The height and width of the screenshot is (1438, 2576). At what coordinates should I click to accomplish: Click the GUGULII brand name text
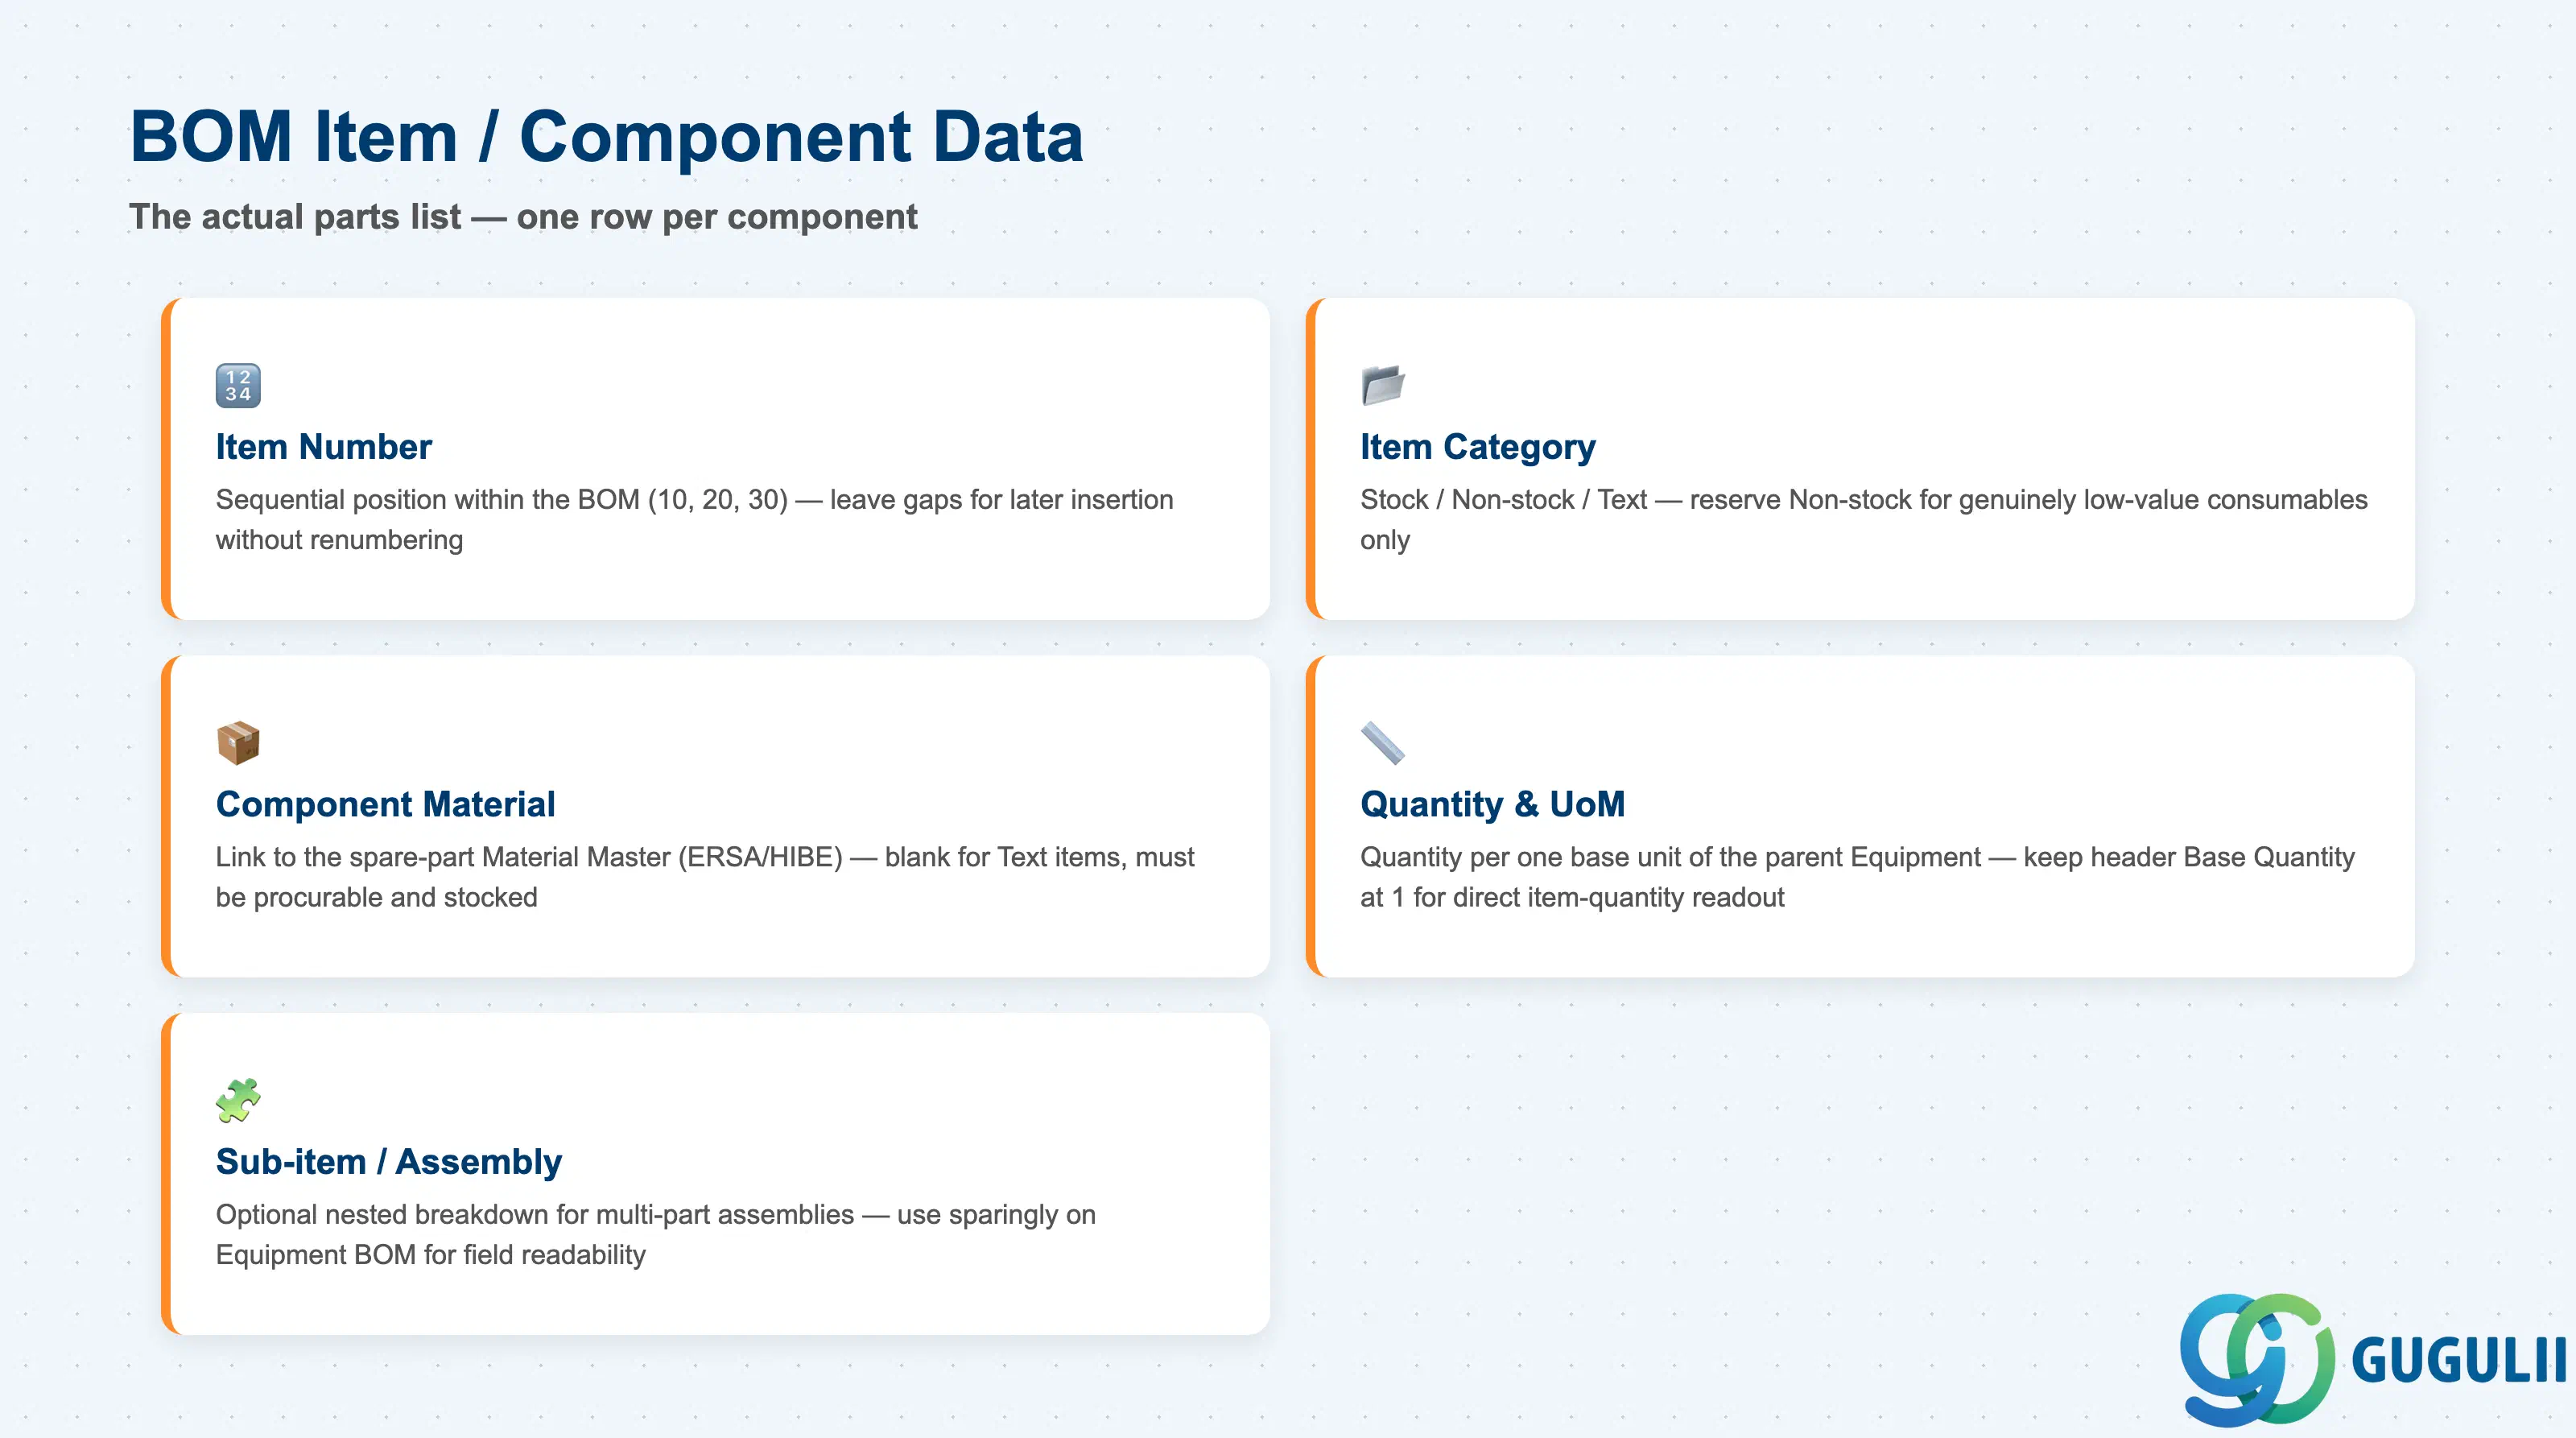[2459, 1361]
